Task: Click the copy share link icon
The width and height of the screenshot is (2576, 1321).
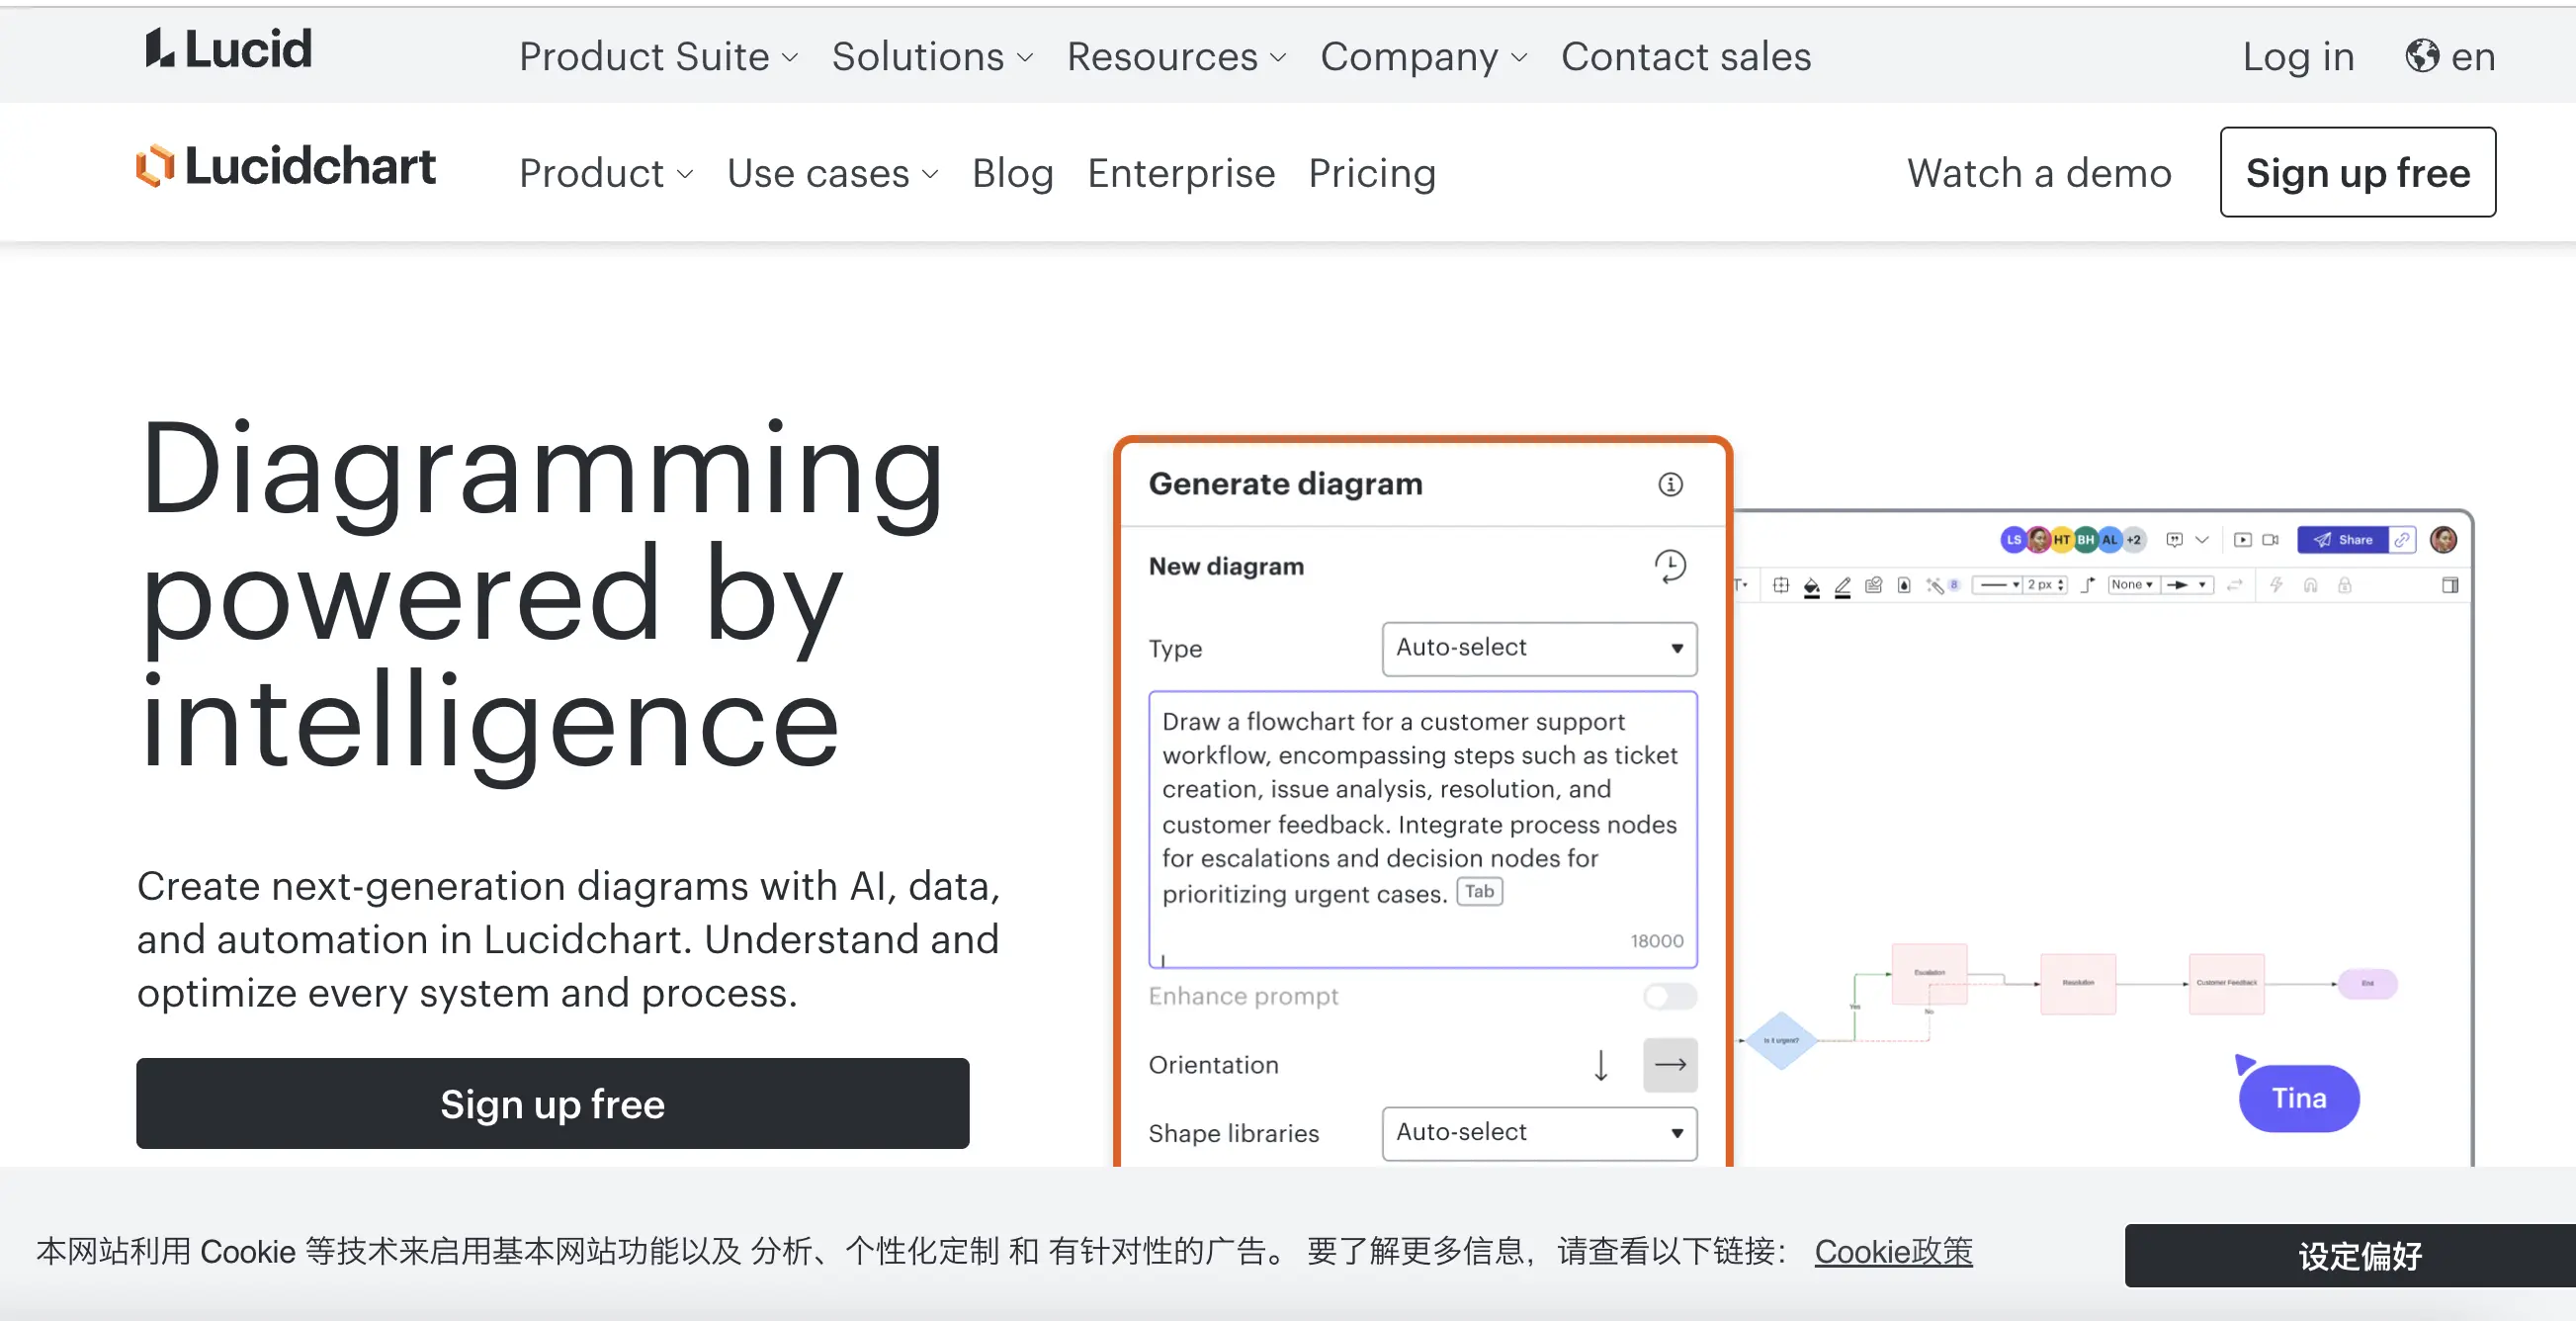Action: pyautogui.click(x=2402, y=540)
